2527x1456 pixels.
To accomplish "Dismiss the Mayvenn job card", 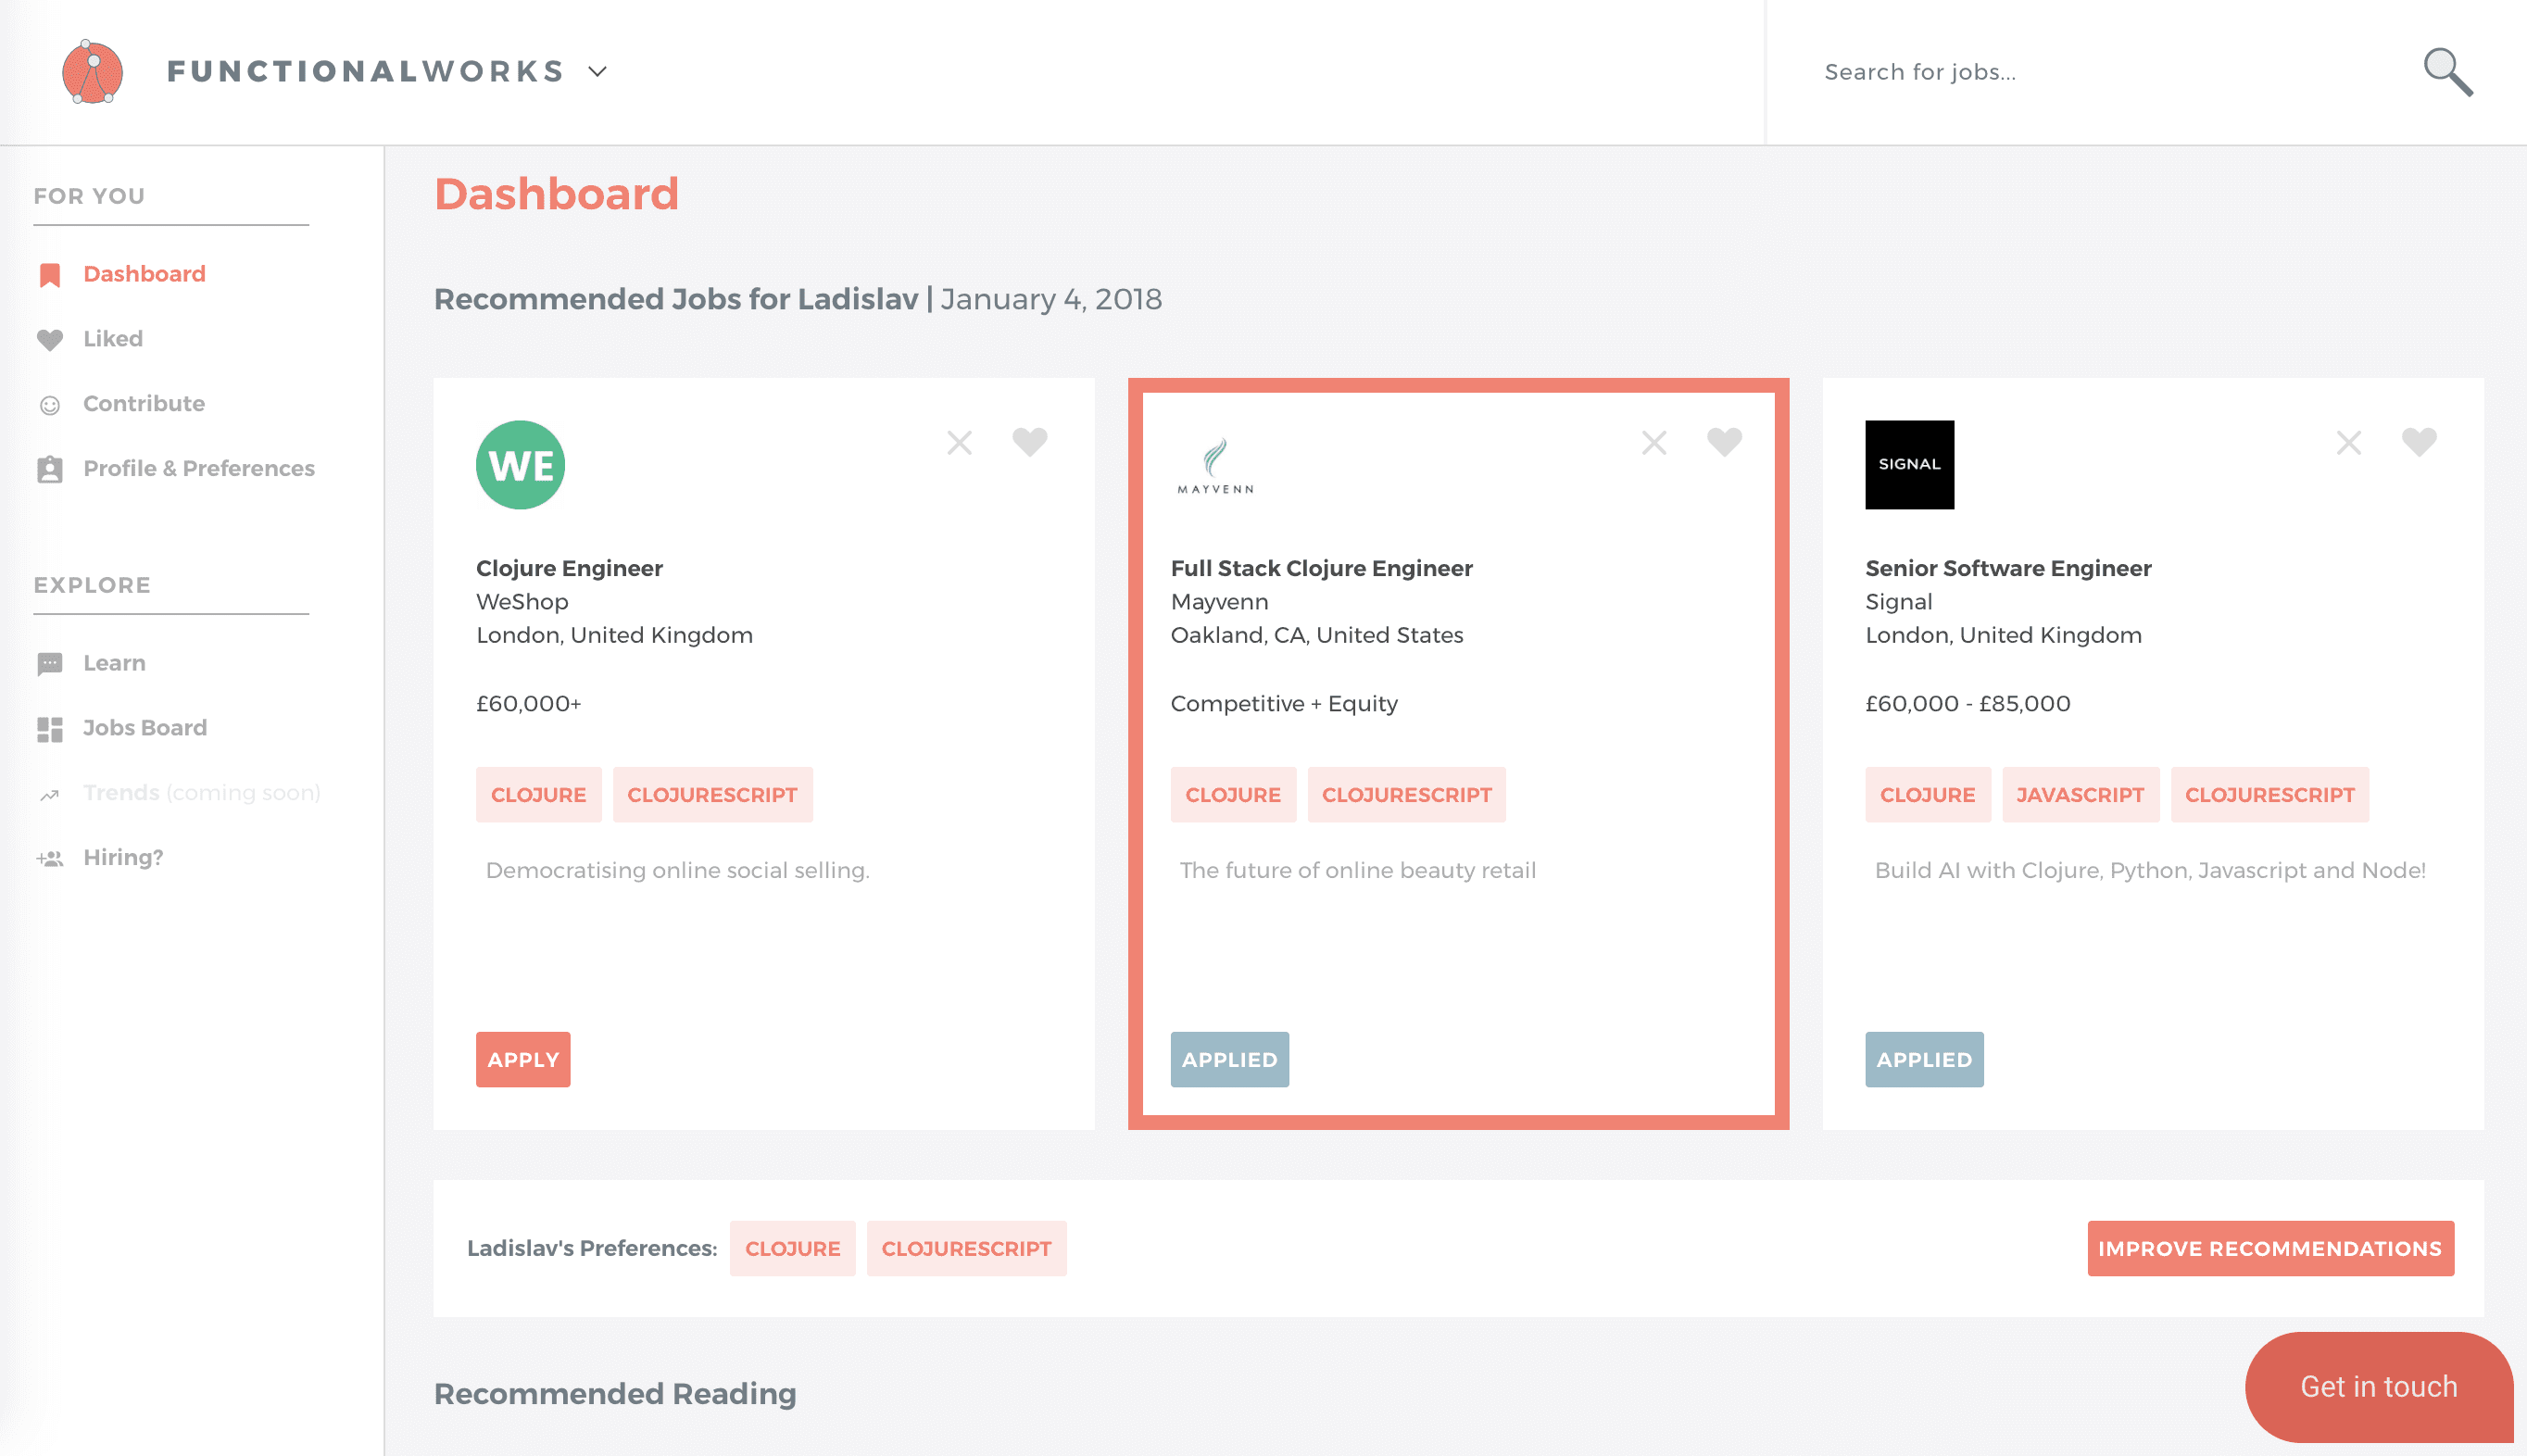I will pyautogui.click(x=1654, y=443).
